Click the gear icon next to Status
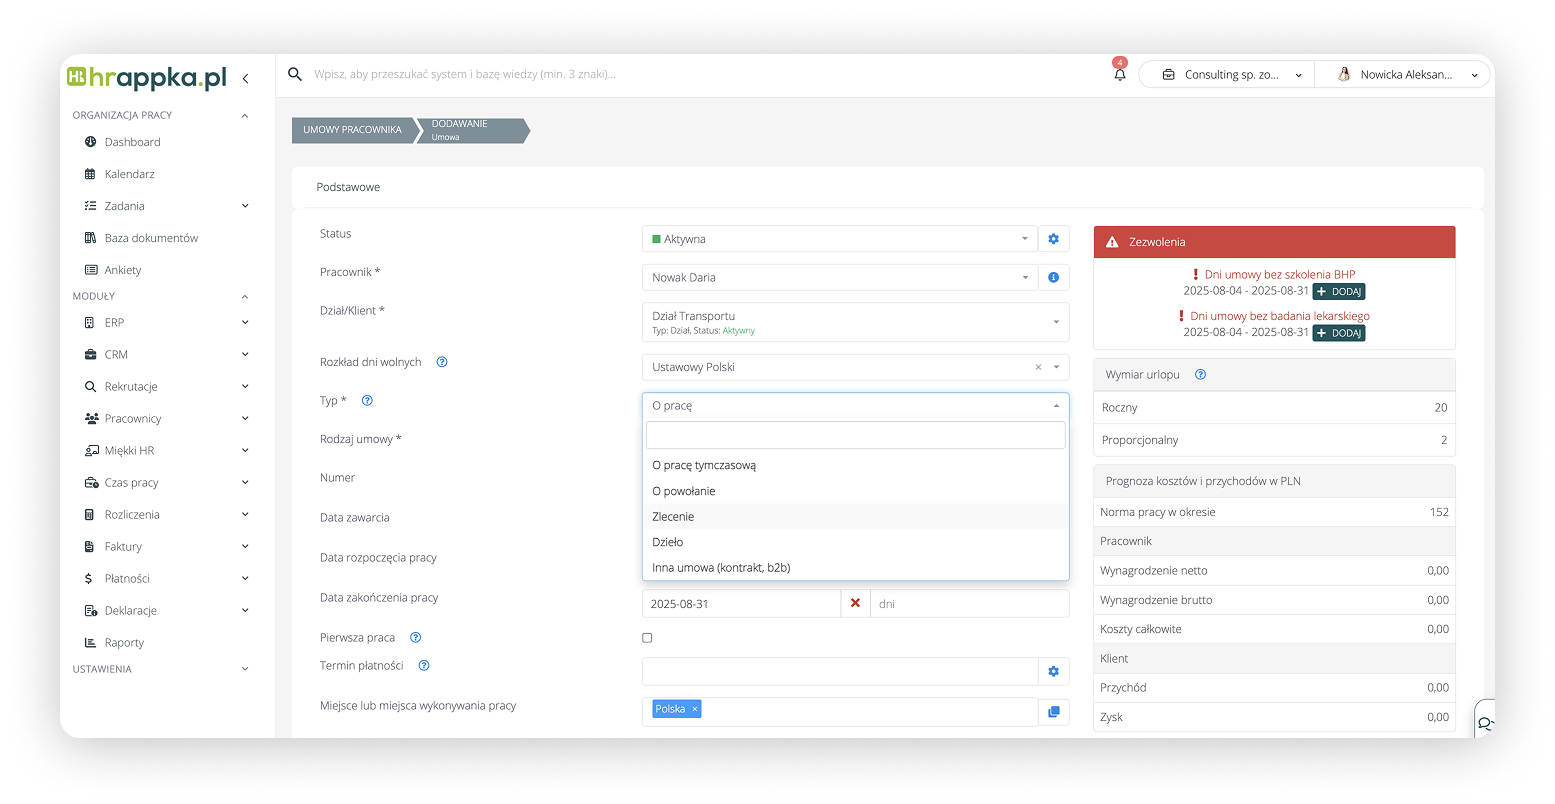 1053,239
